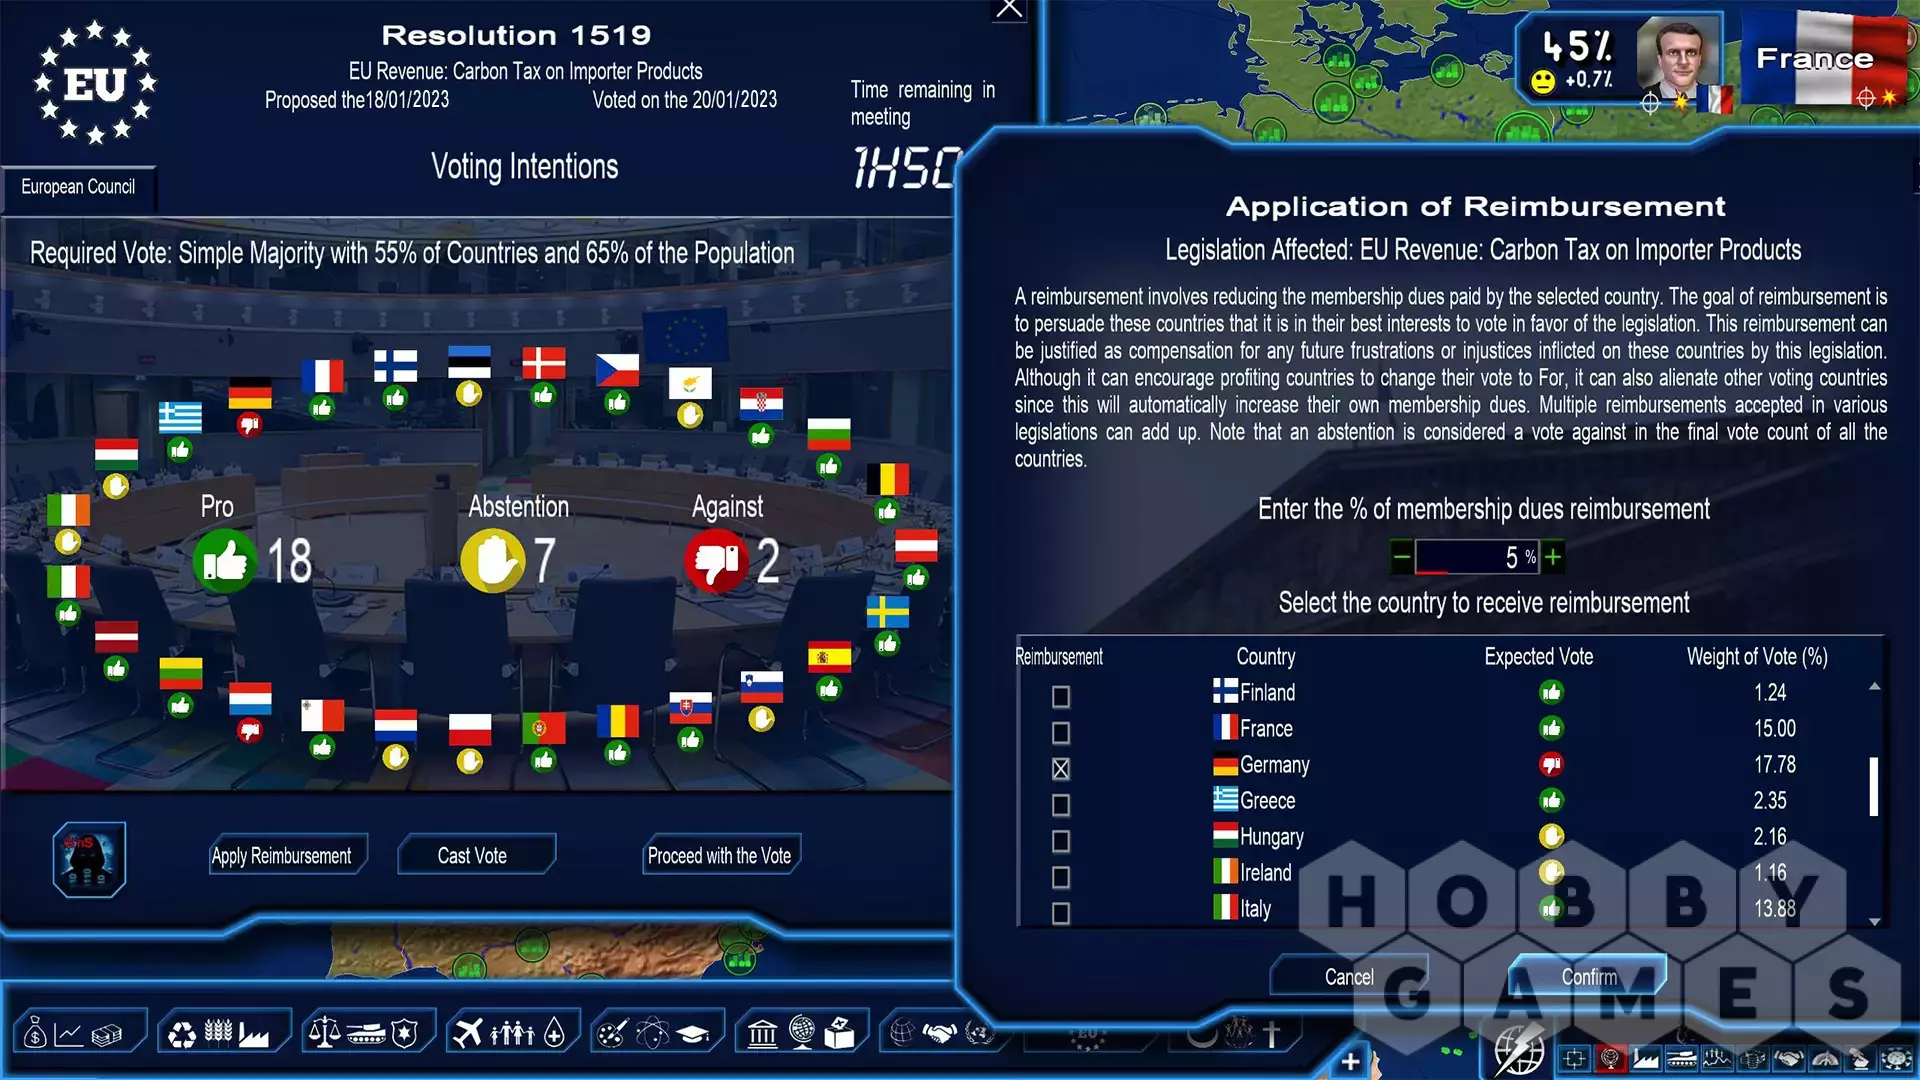Click the recycling environment icon
The image size is (1920, 1080).
tap(182, 1033)
